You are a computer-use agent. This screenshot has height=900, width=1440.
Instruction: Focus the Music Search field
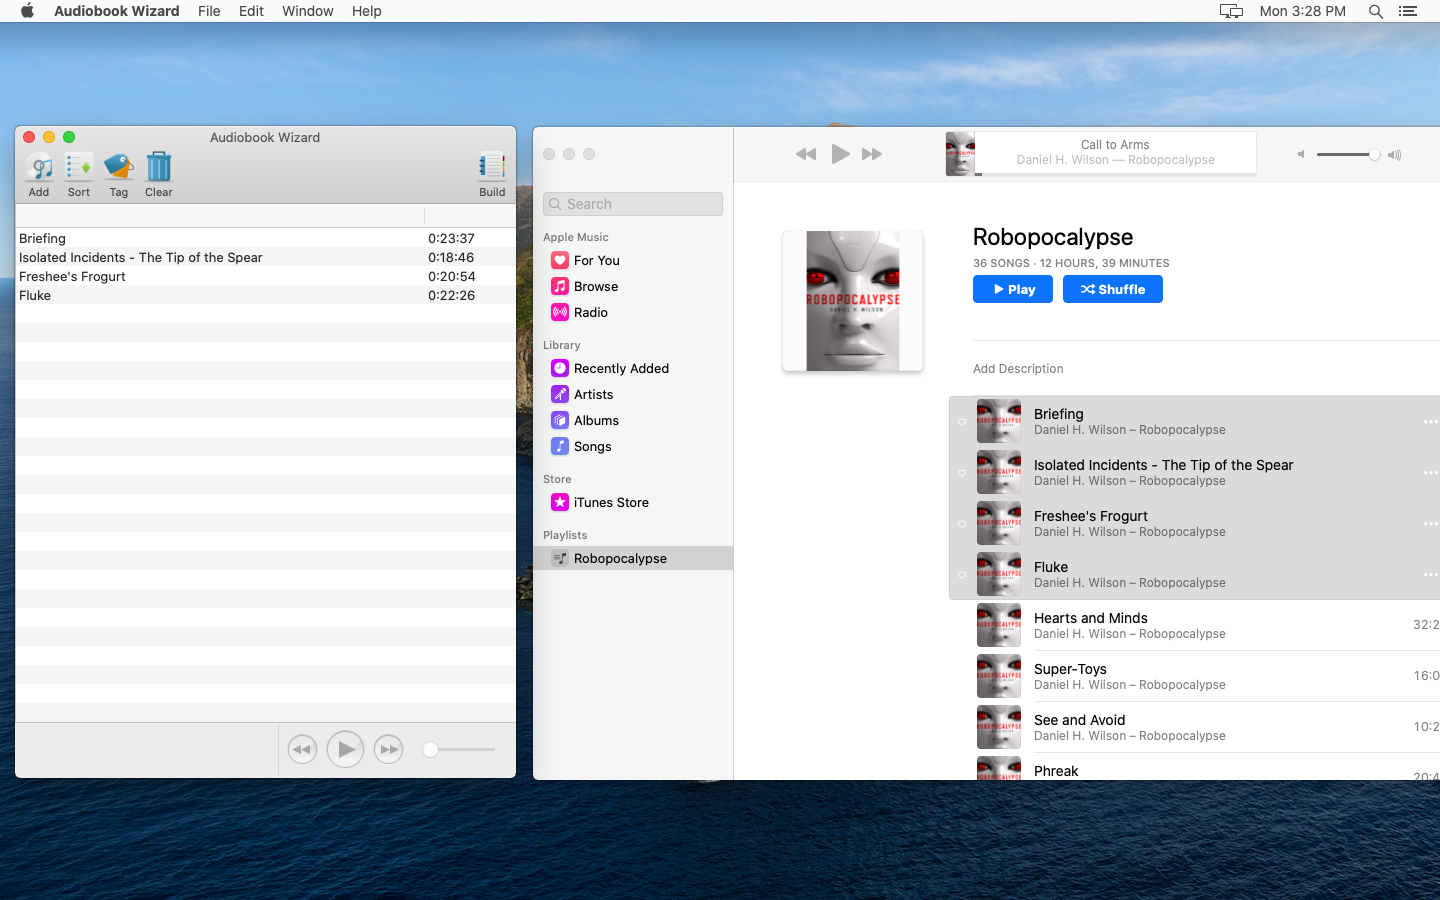coord(633,204)
